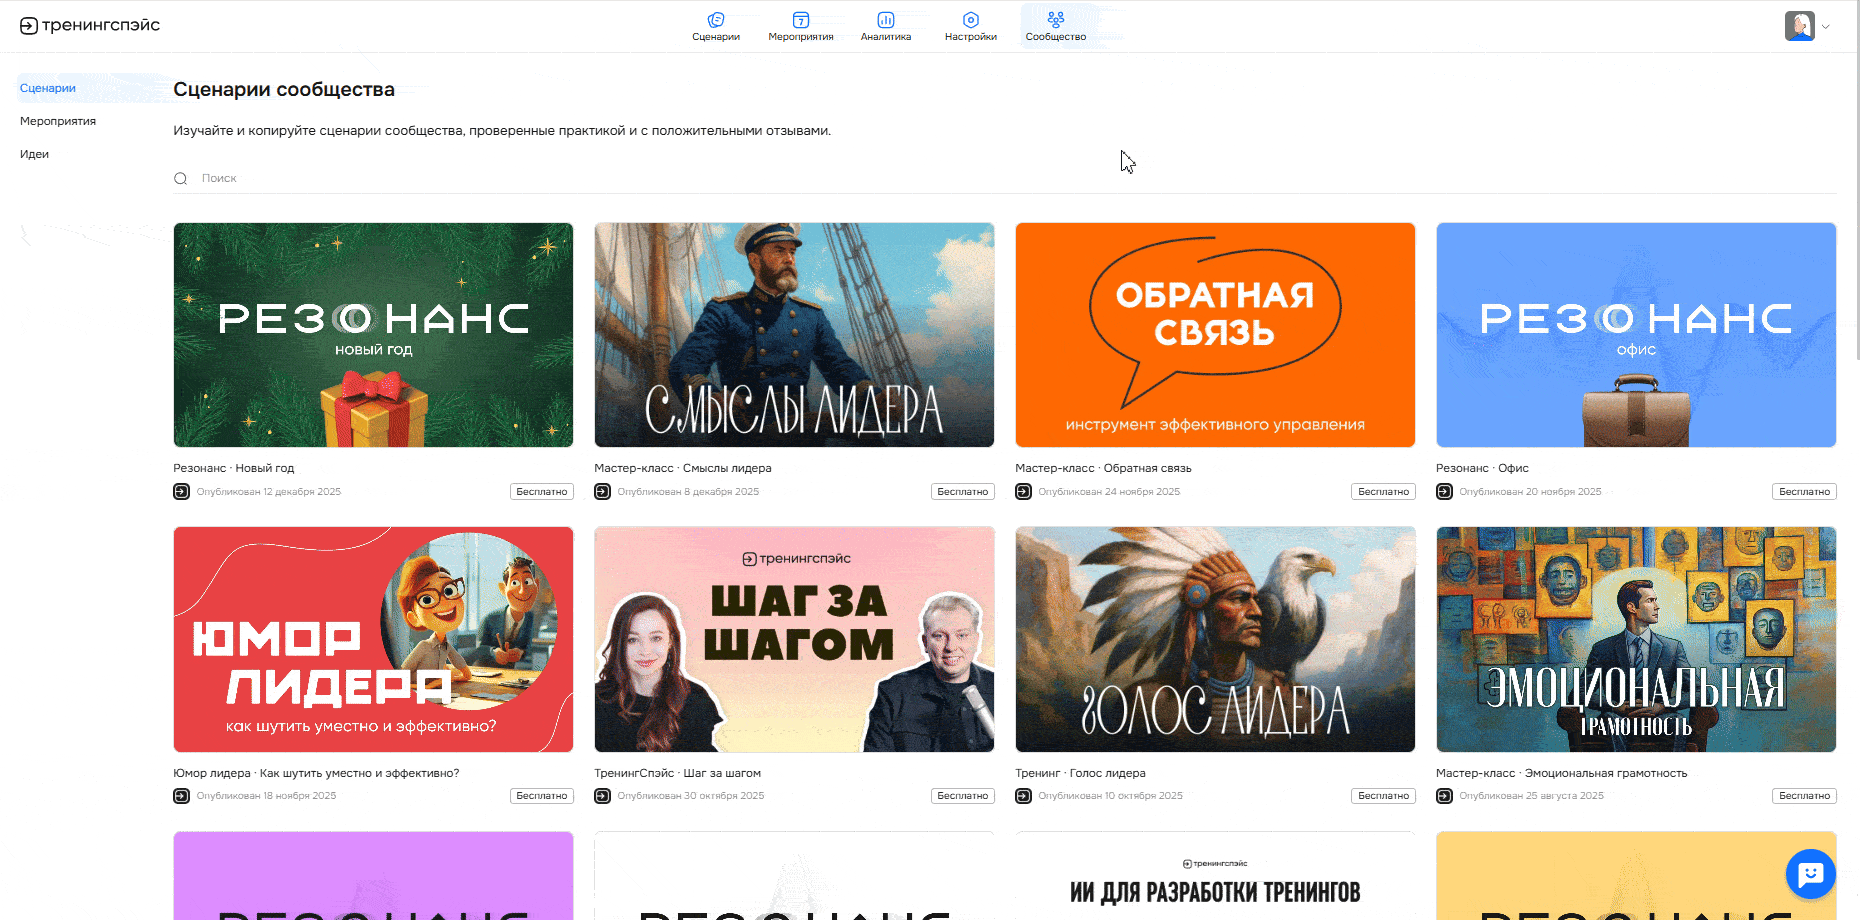Open the support chat bubble icon
The image size is (1860, 920).
point(1810,874)
